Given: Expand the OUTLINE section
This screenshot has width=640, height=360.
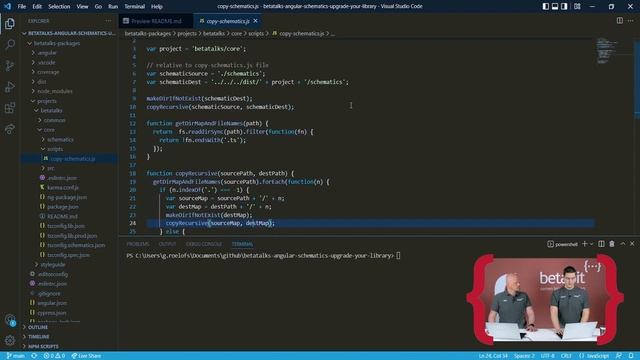Looking at the screenshot, I should click(38, 327).
